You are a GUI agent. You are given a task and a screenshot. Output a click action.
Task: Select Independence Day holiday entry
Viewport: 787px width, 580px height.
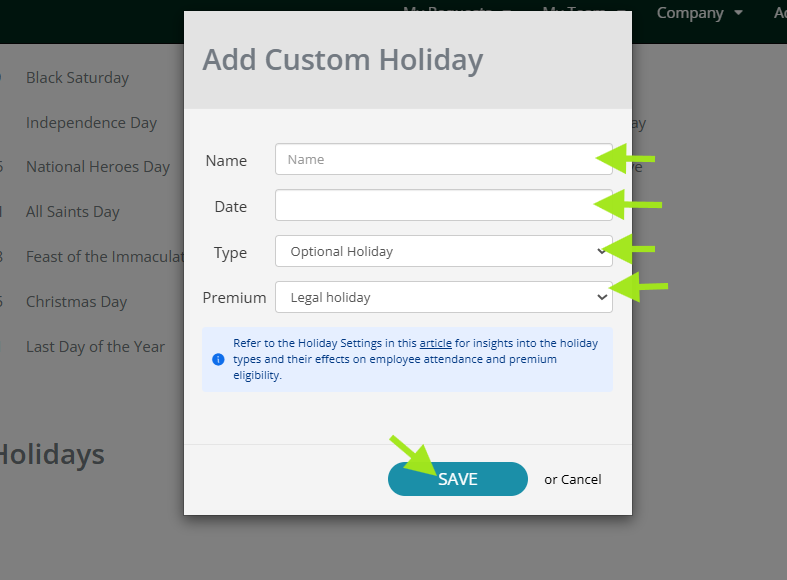click(x=91, y=123)
